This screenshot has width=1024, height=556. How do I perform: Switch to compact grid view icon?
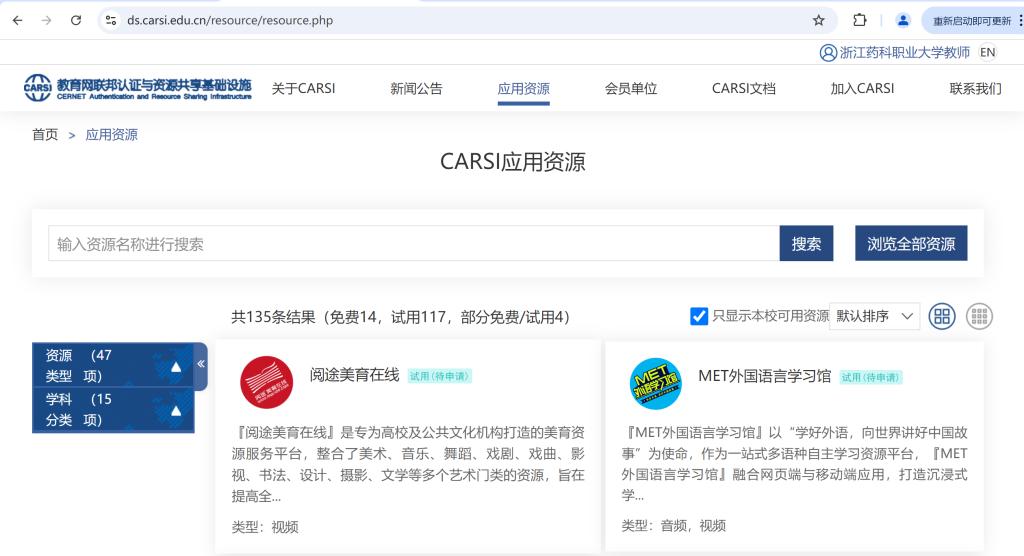tap(979, 317)
